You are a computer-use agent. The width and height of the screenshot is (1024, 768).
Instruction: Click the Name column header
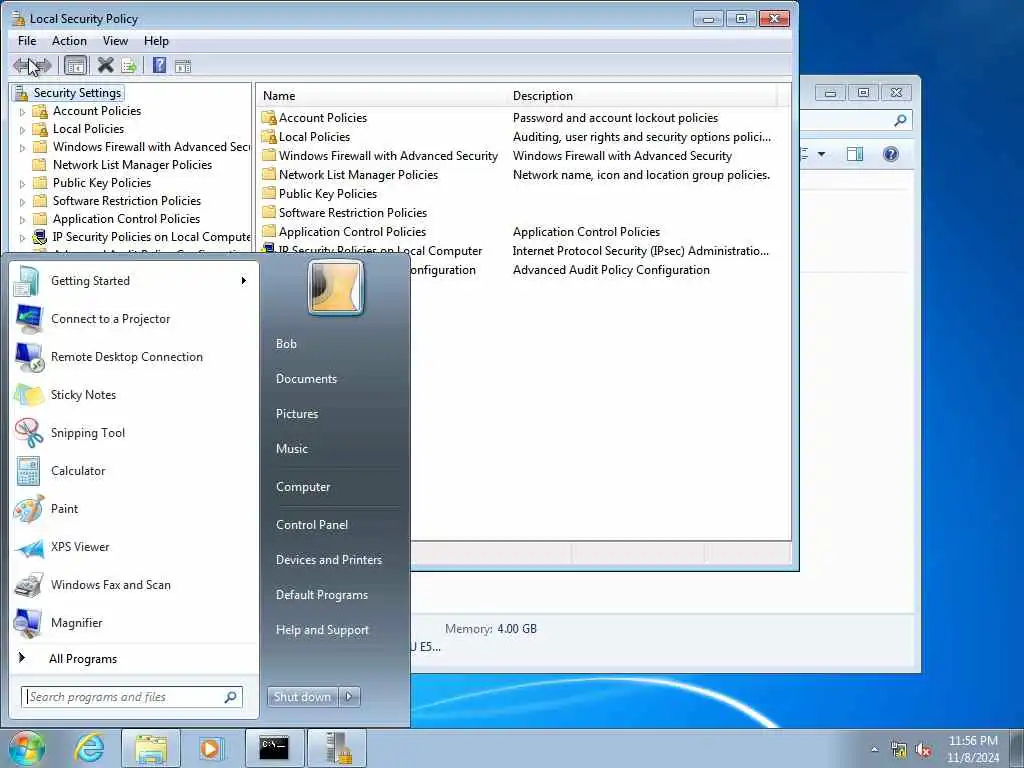click(x=383, y=96)
